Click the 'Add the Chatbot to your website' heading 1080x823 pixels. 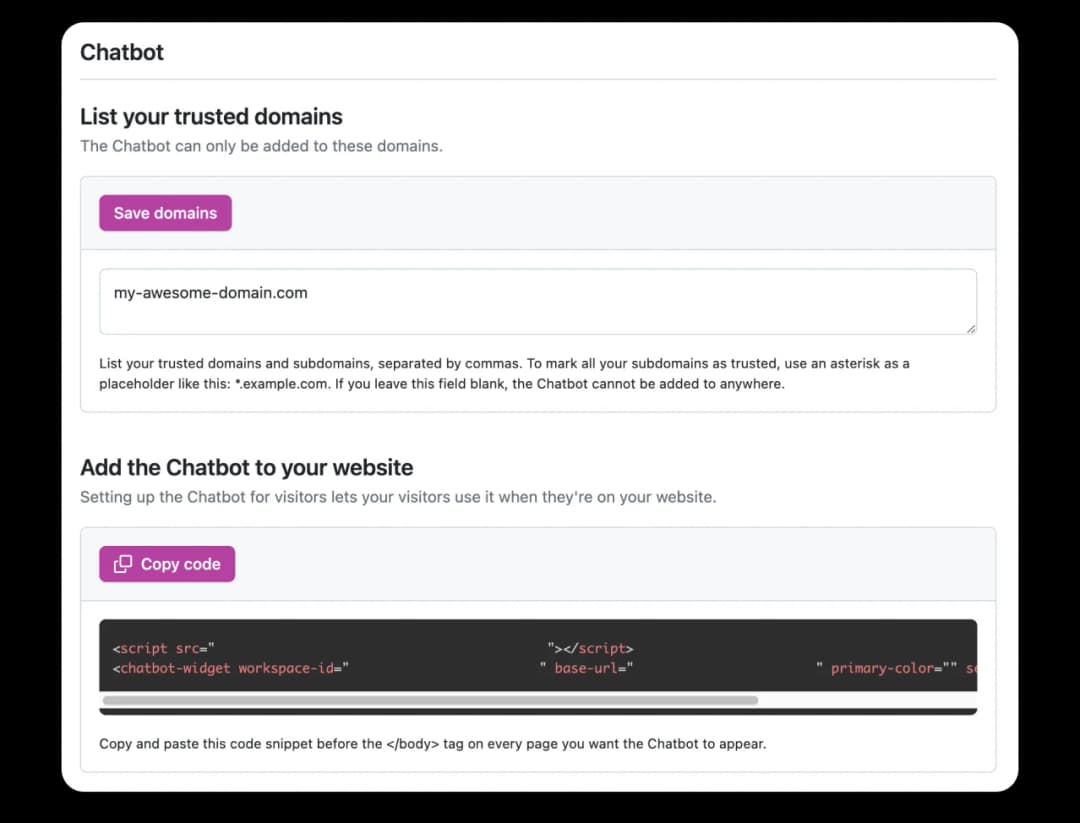(247, 467)
